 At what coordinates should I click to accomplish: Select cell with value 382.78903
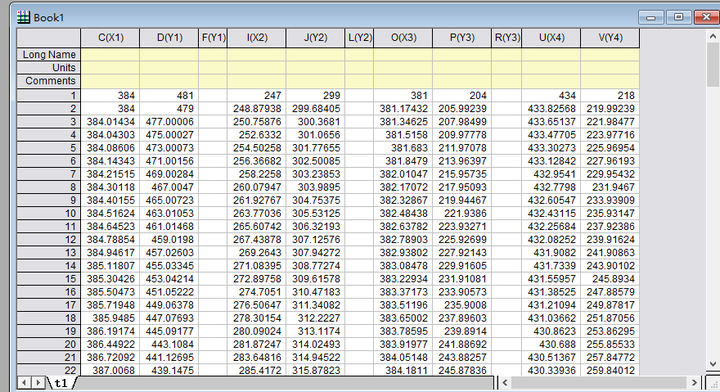point(403,240)
